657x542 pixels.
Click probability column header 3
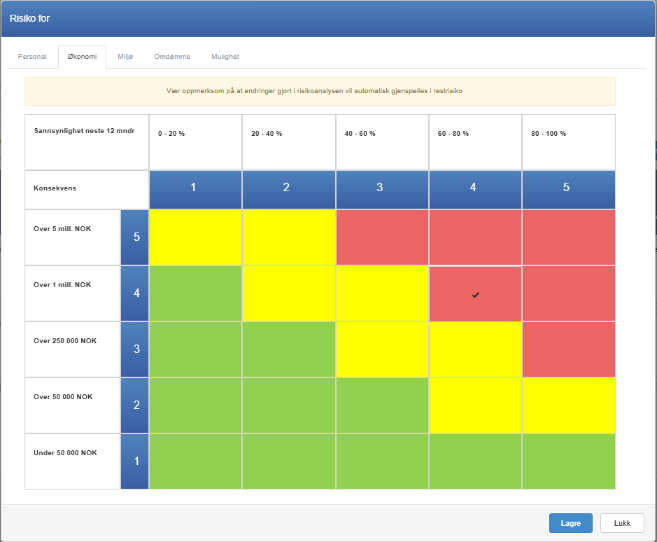tap(382, 190)
